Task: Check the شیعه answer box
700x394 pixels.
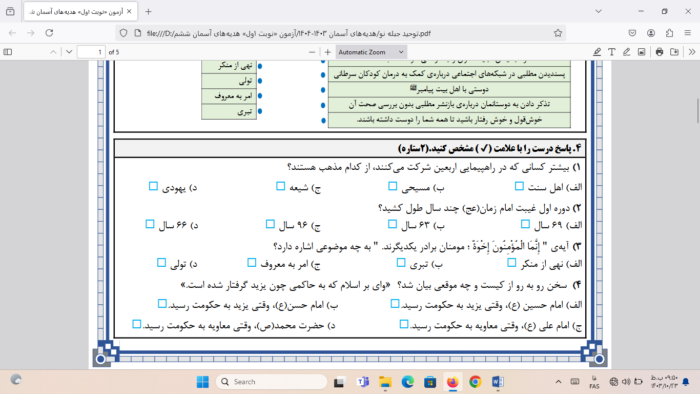Action: coord(280,186)
